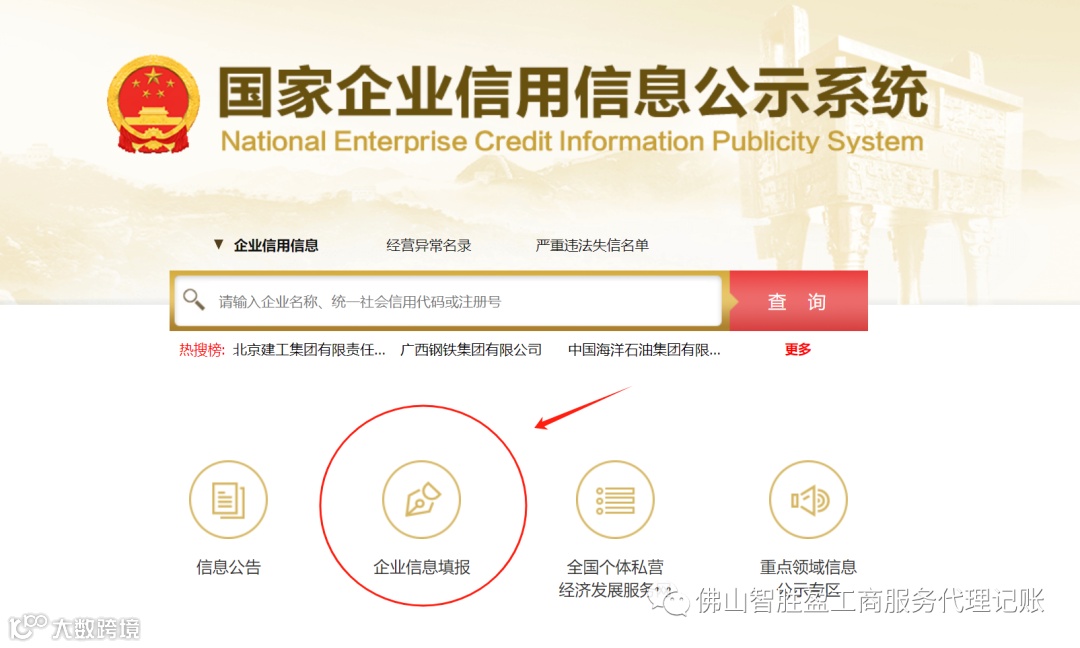Click the 信息公告 label
The height and width of the screenshot is (648, 1080).
click(x=229, y=567)
